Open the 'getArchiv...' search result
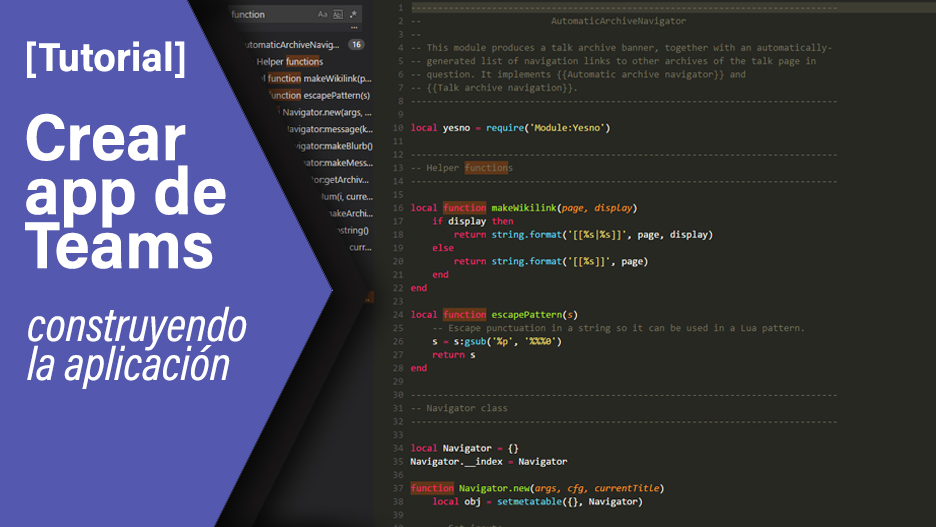This screenshot has width=936, height=527. point(341,179)
